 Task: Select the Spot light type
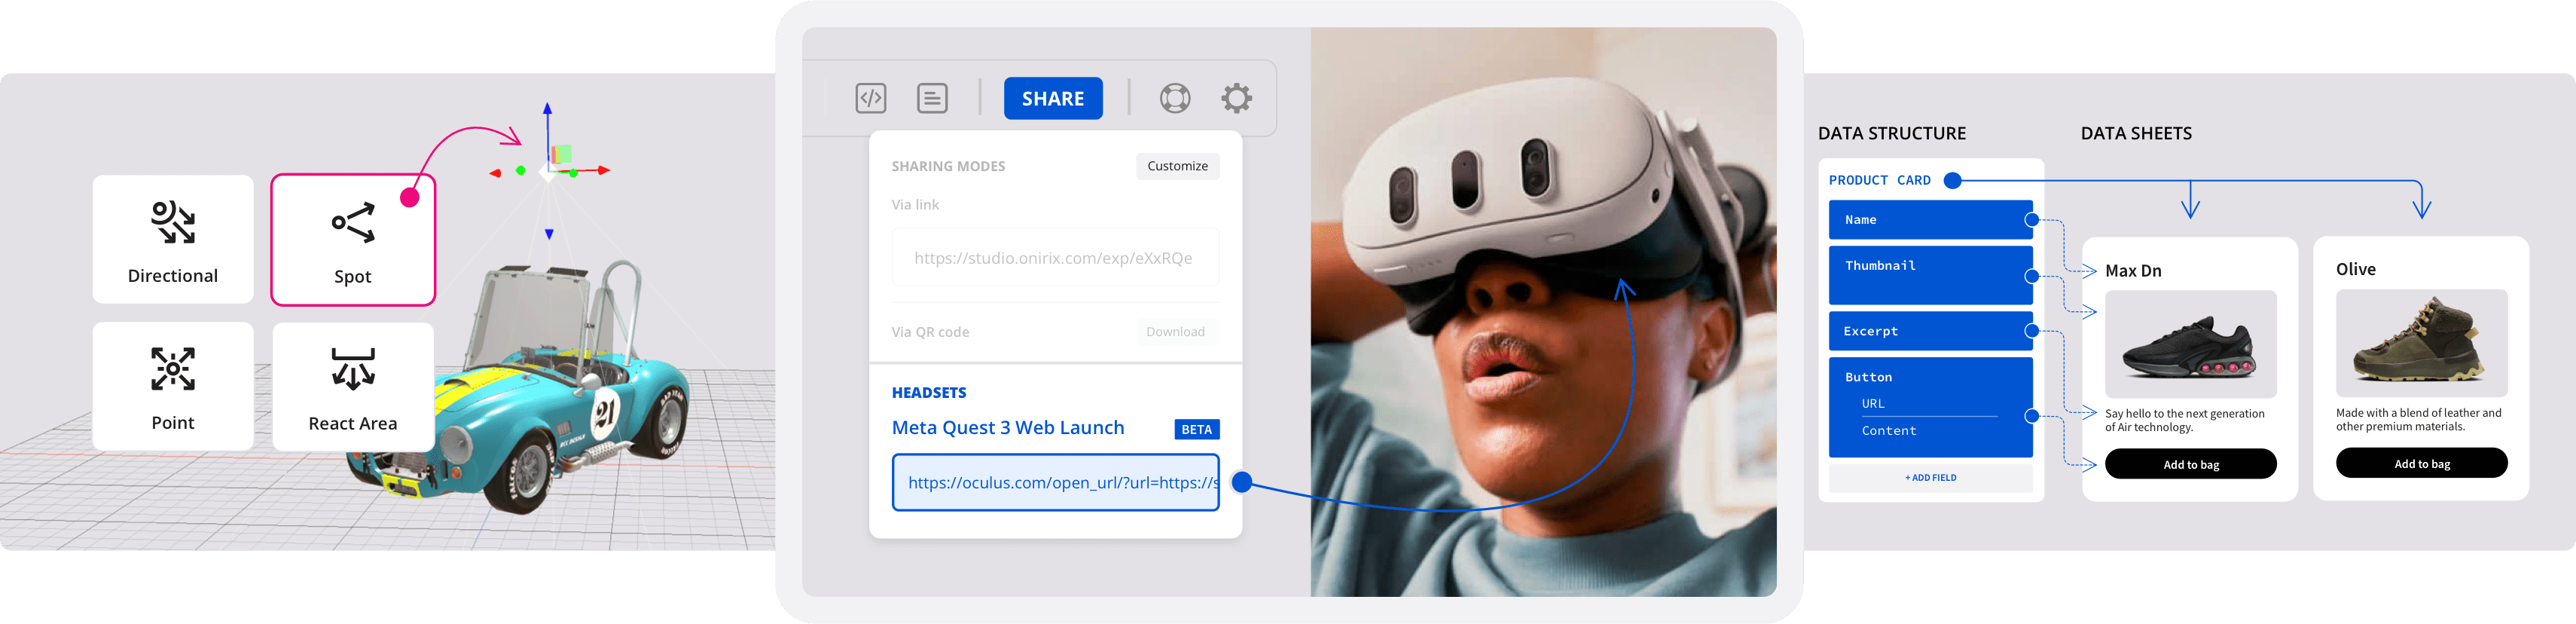point(353,240)
